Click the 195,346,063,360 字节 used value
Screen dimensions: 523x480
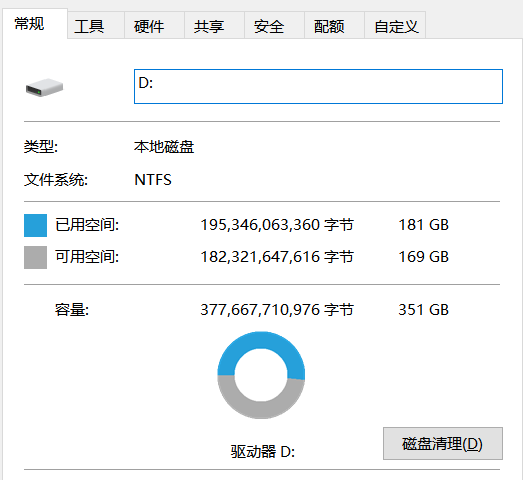[x=277, y=225]
